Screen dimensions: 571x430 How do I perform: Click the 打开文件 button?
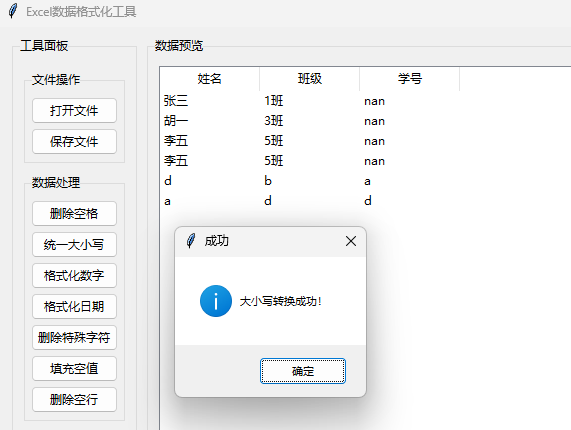pyautogui.click(x=74, y=110)
